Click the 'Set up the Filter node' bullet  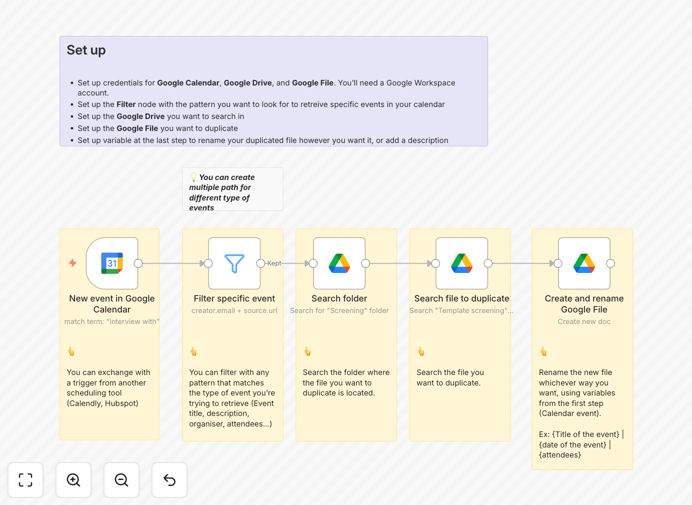261,104
